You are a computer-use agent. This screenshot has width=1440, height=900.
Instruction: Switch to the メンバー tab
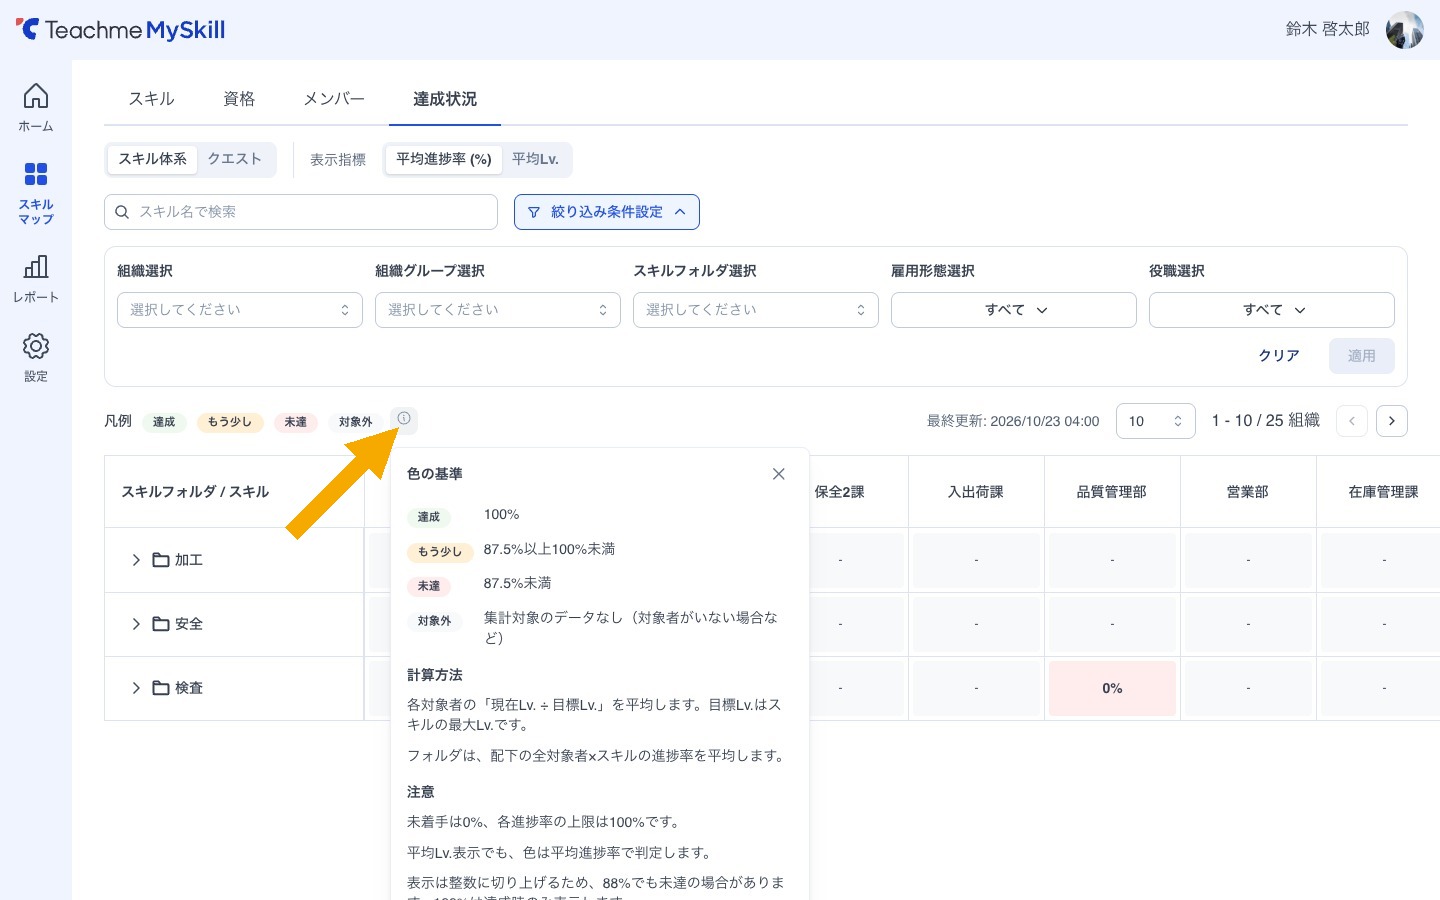(x=334, y=99)
